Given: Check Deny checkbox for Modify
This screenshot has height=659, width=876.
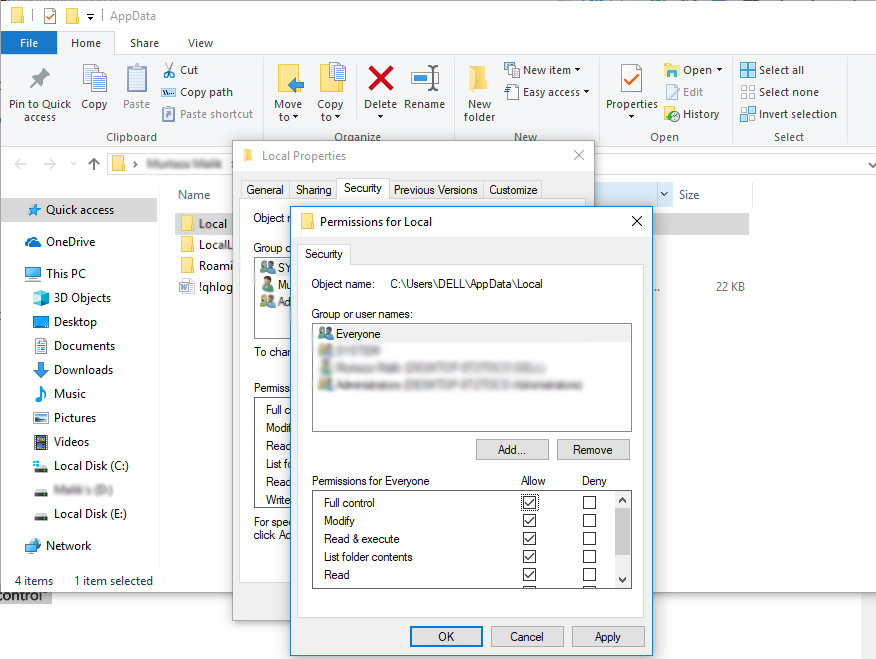Looking at the screenshot, I should (589, 520).
